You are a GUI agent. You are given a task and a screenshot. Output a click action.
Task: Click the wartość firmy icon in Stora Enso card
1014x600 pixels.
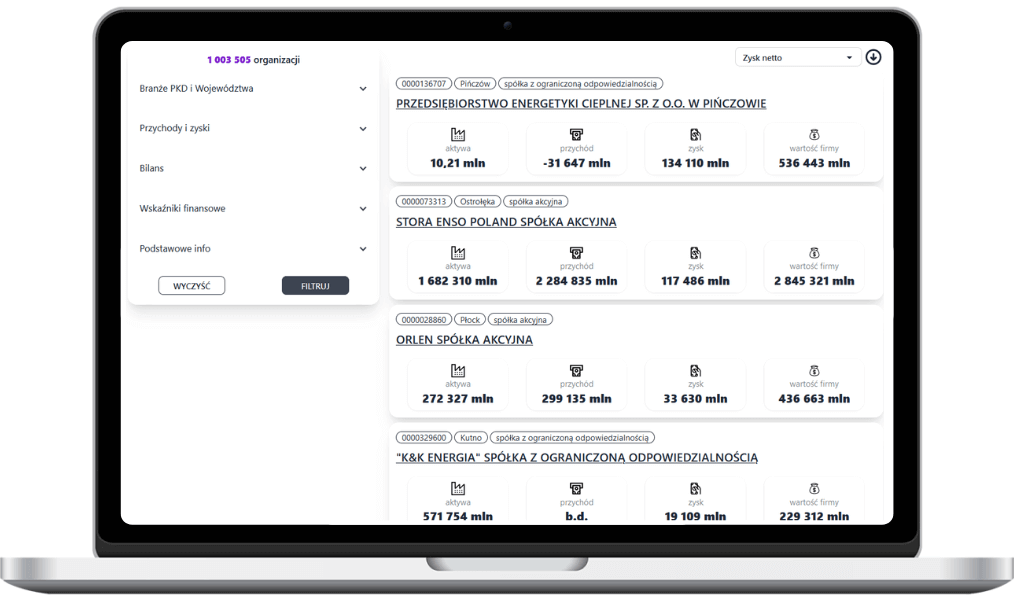click(x=814, y=253)
